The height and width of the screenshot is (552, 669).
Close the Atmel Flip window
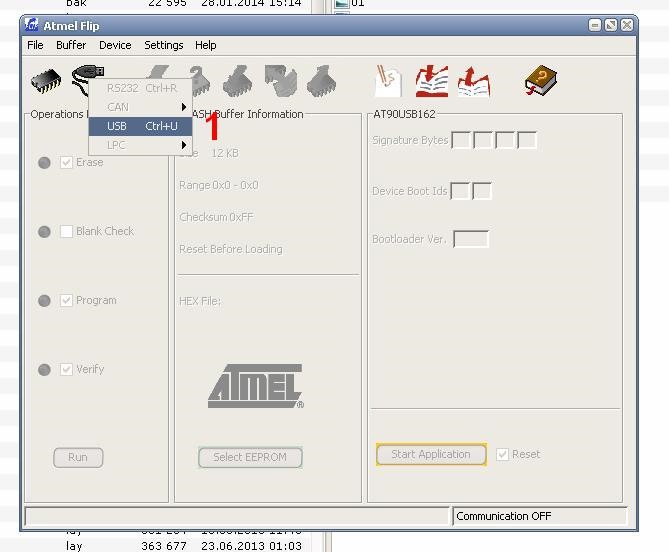click(x=627, y=25)
